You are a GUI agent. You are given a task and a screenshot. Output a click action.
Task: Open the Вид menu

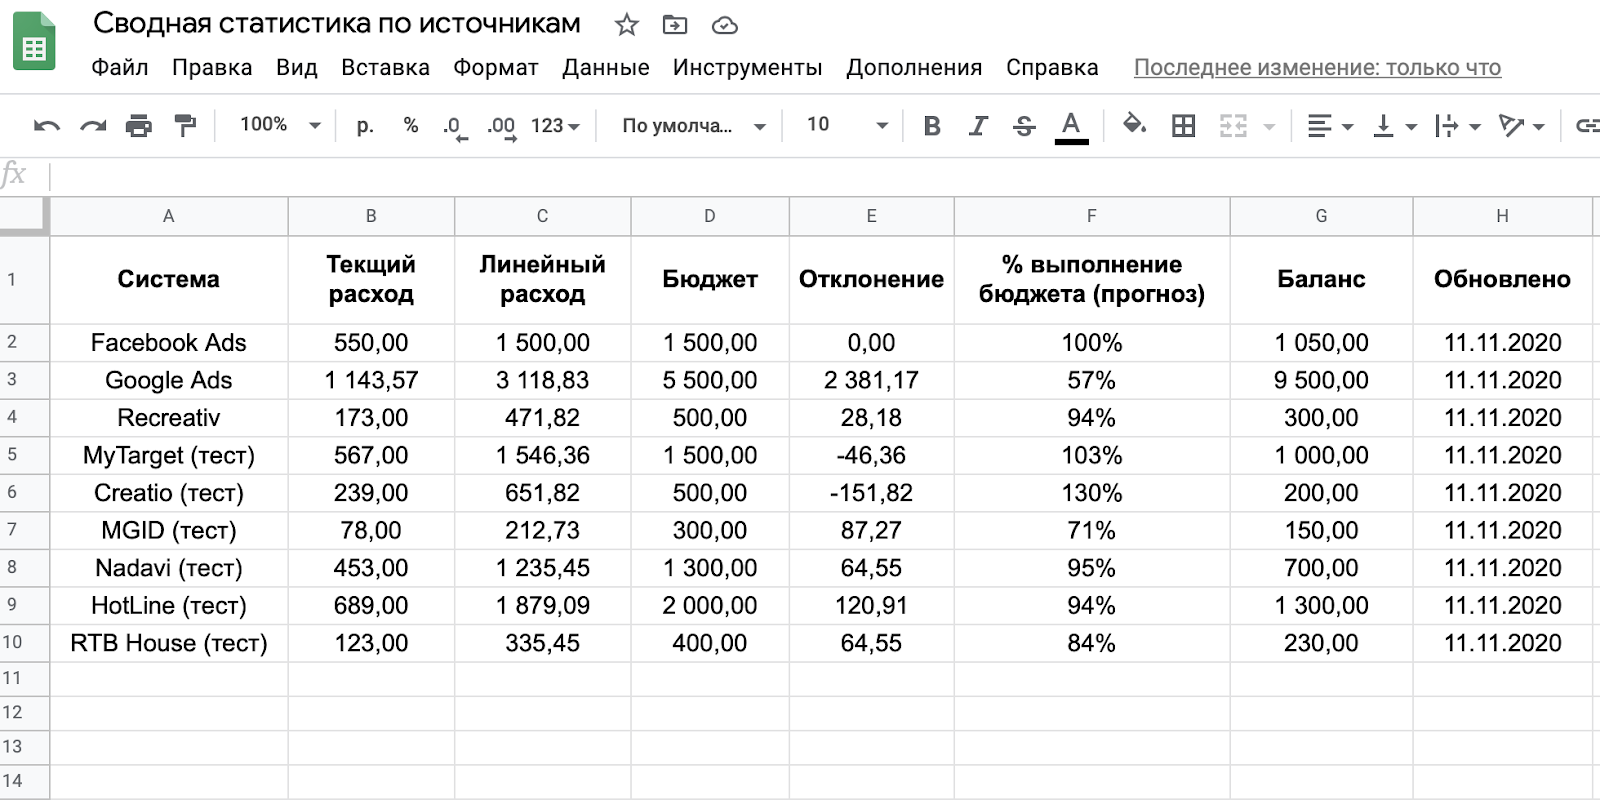coord(296,68)
